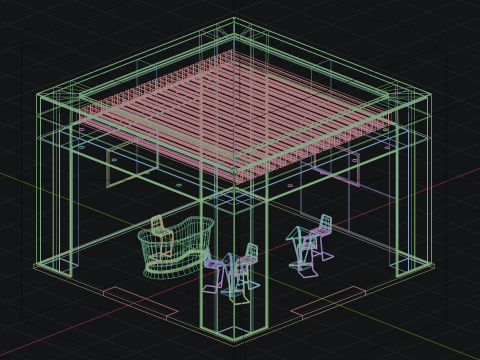Select the salmon floor rectangle at front right
Image resolution: width=480 pixels, height=360 pixels.
pyautogui.click(x=329, y=303)
